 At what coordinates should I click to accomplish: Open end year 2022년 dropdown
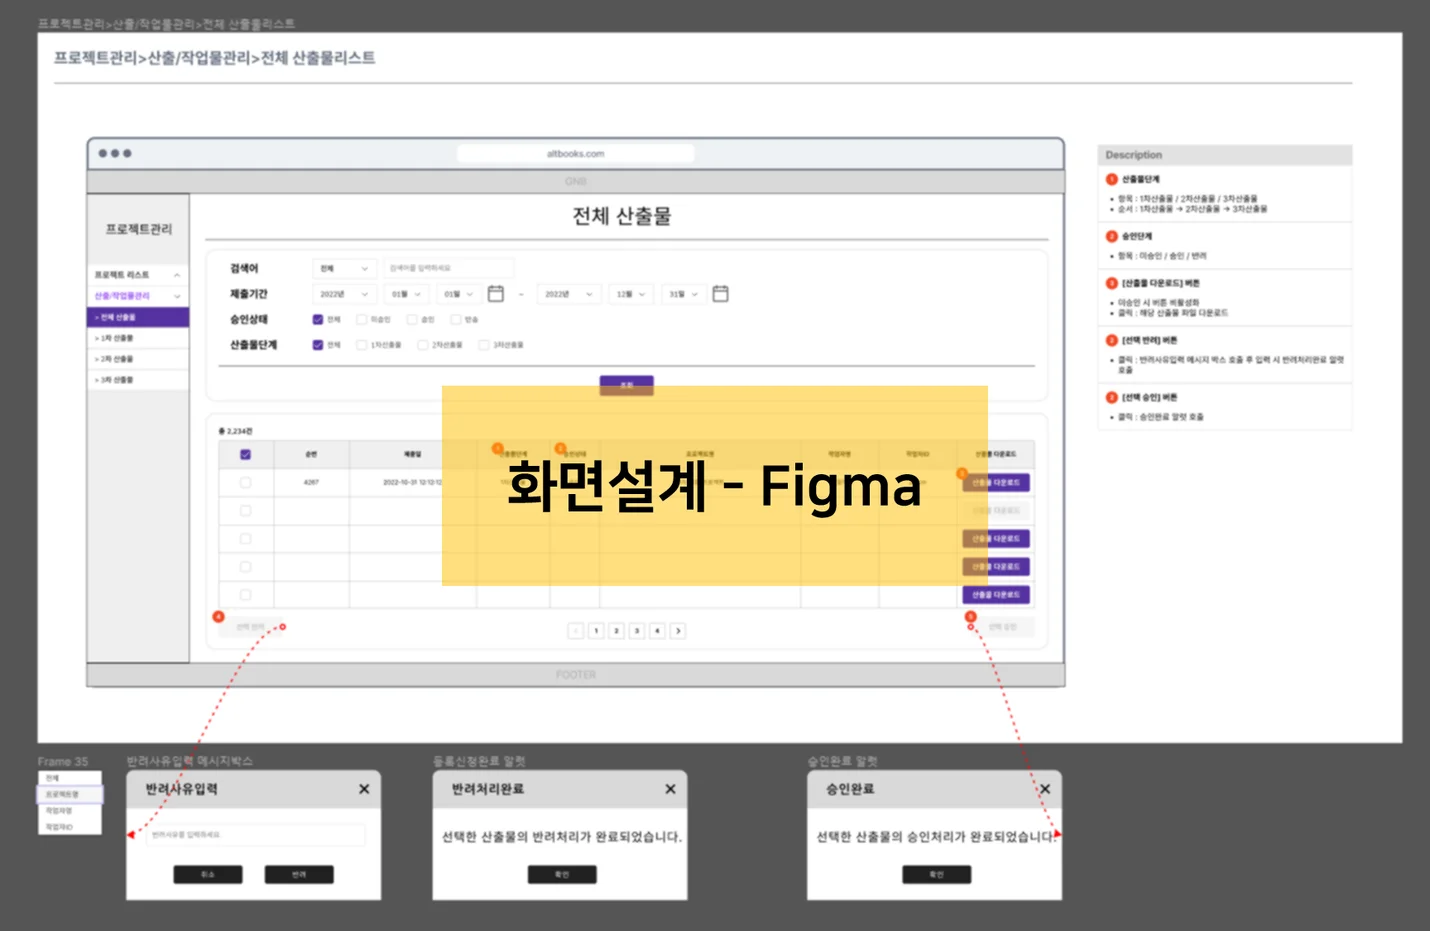click(x=570, y=294)
